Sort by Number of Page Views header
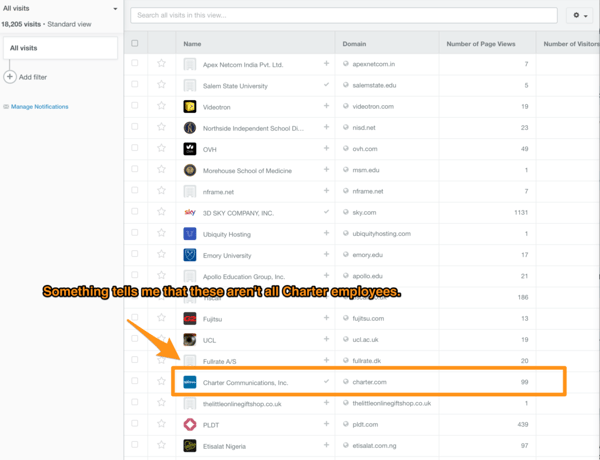 (x=481, y=44)
